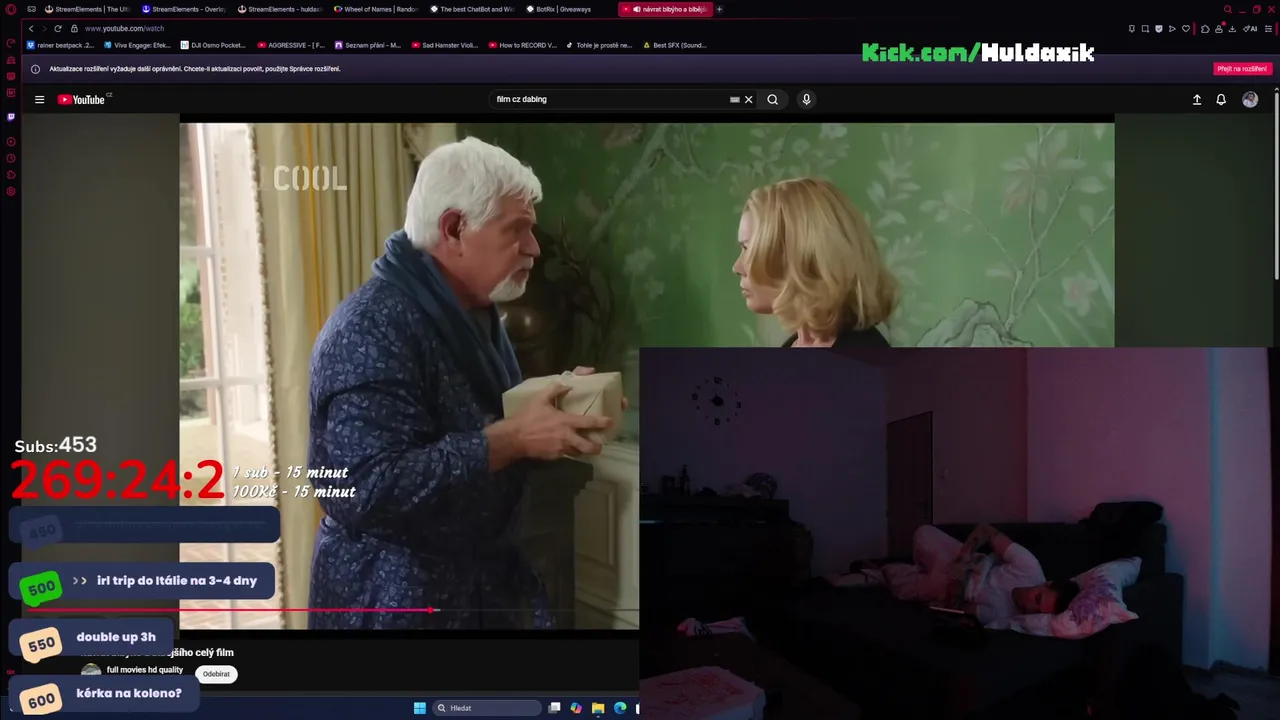Click the info icon in the extension notice

coord(36,69)
